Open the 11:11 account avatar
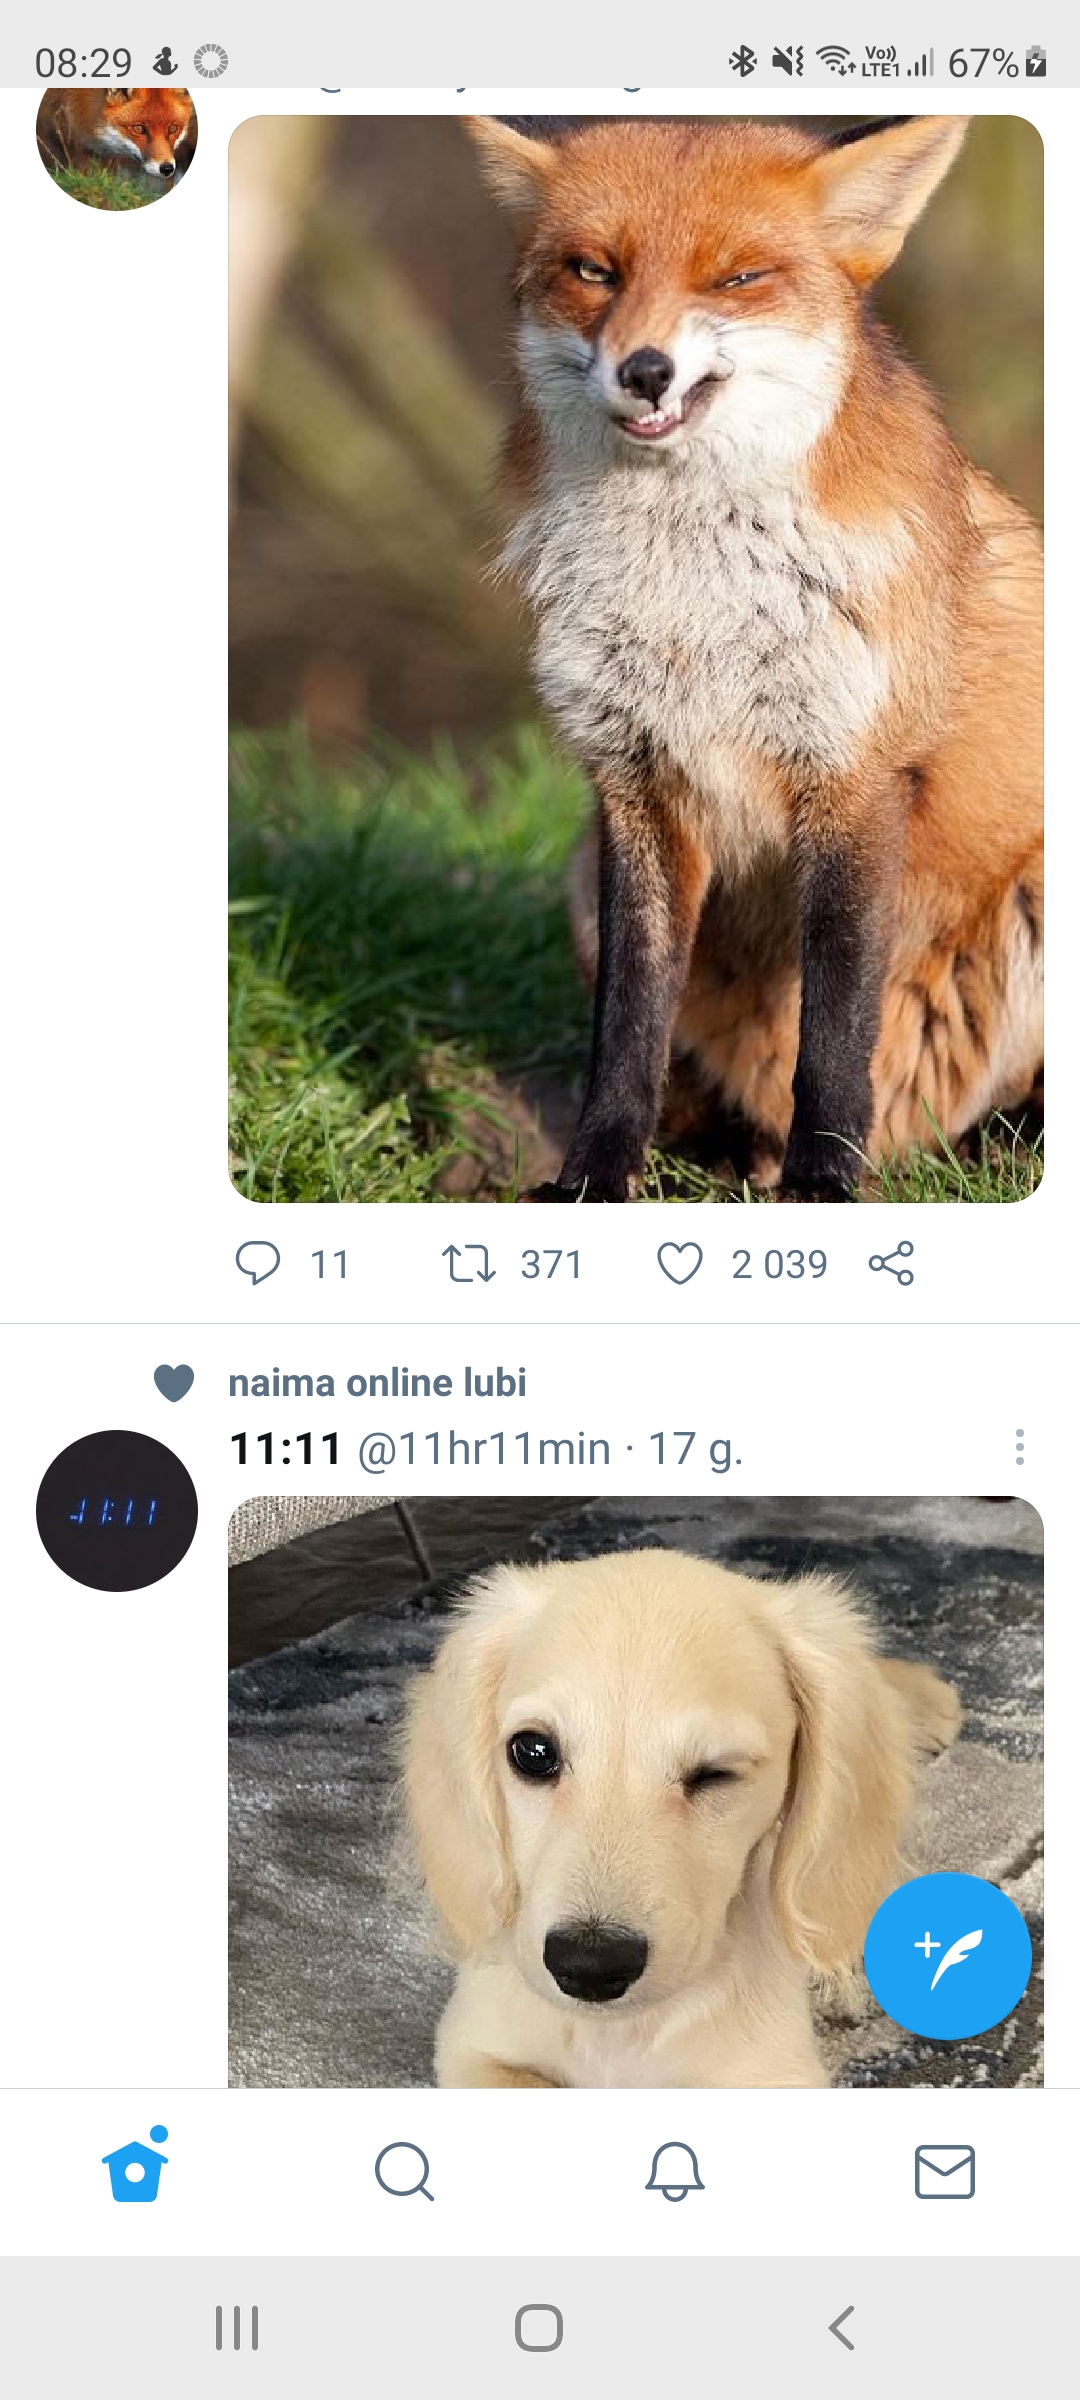Viewport: 1080px width, 2400px height. tap(117, 1510)
